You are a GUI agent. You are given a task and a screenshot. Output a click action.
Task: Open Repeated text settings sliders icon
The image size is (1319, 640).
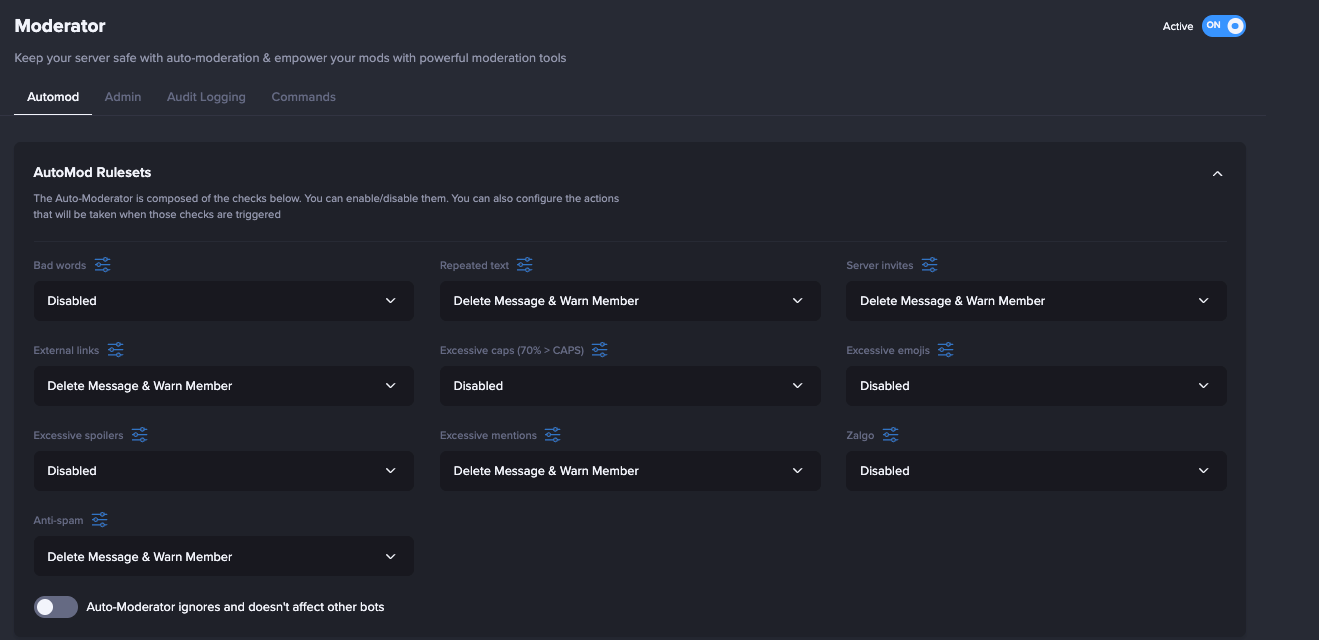[525, 265]
